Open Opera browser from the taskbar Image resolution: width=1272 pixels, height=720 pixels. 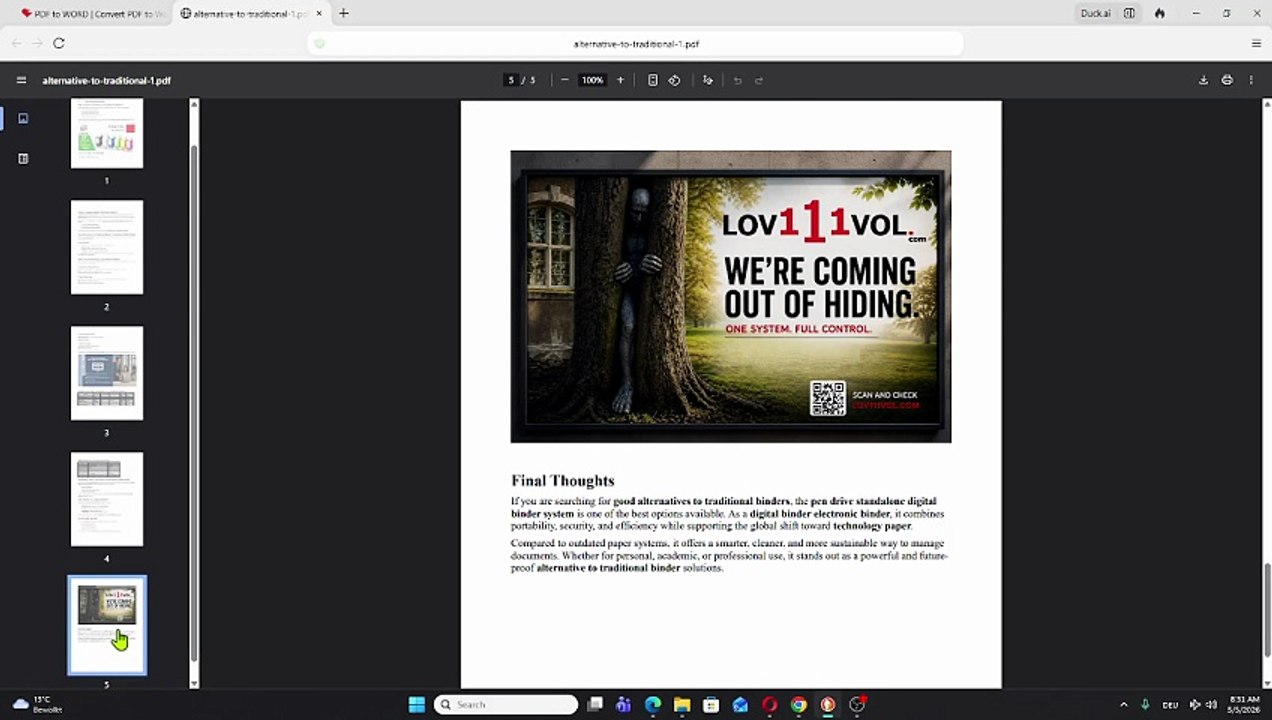point(769,704)
